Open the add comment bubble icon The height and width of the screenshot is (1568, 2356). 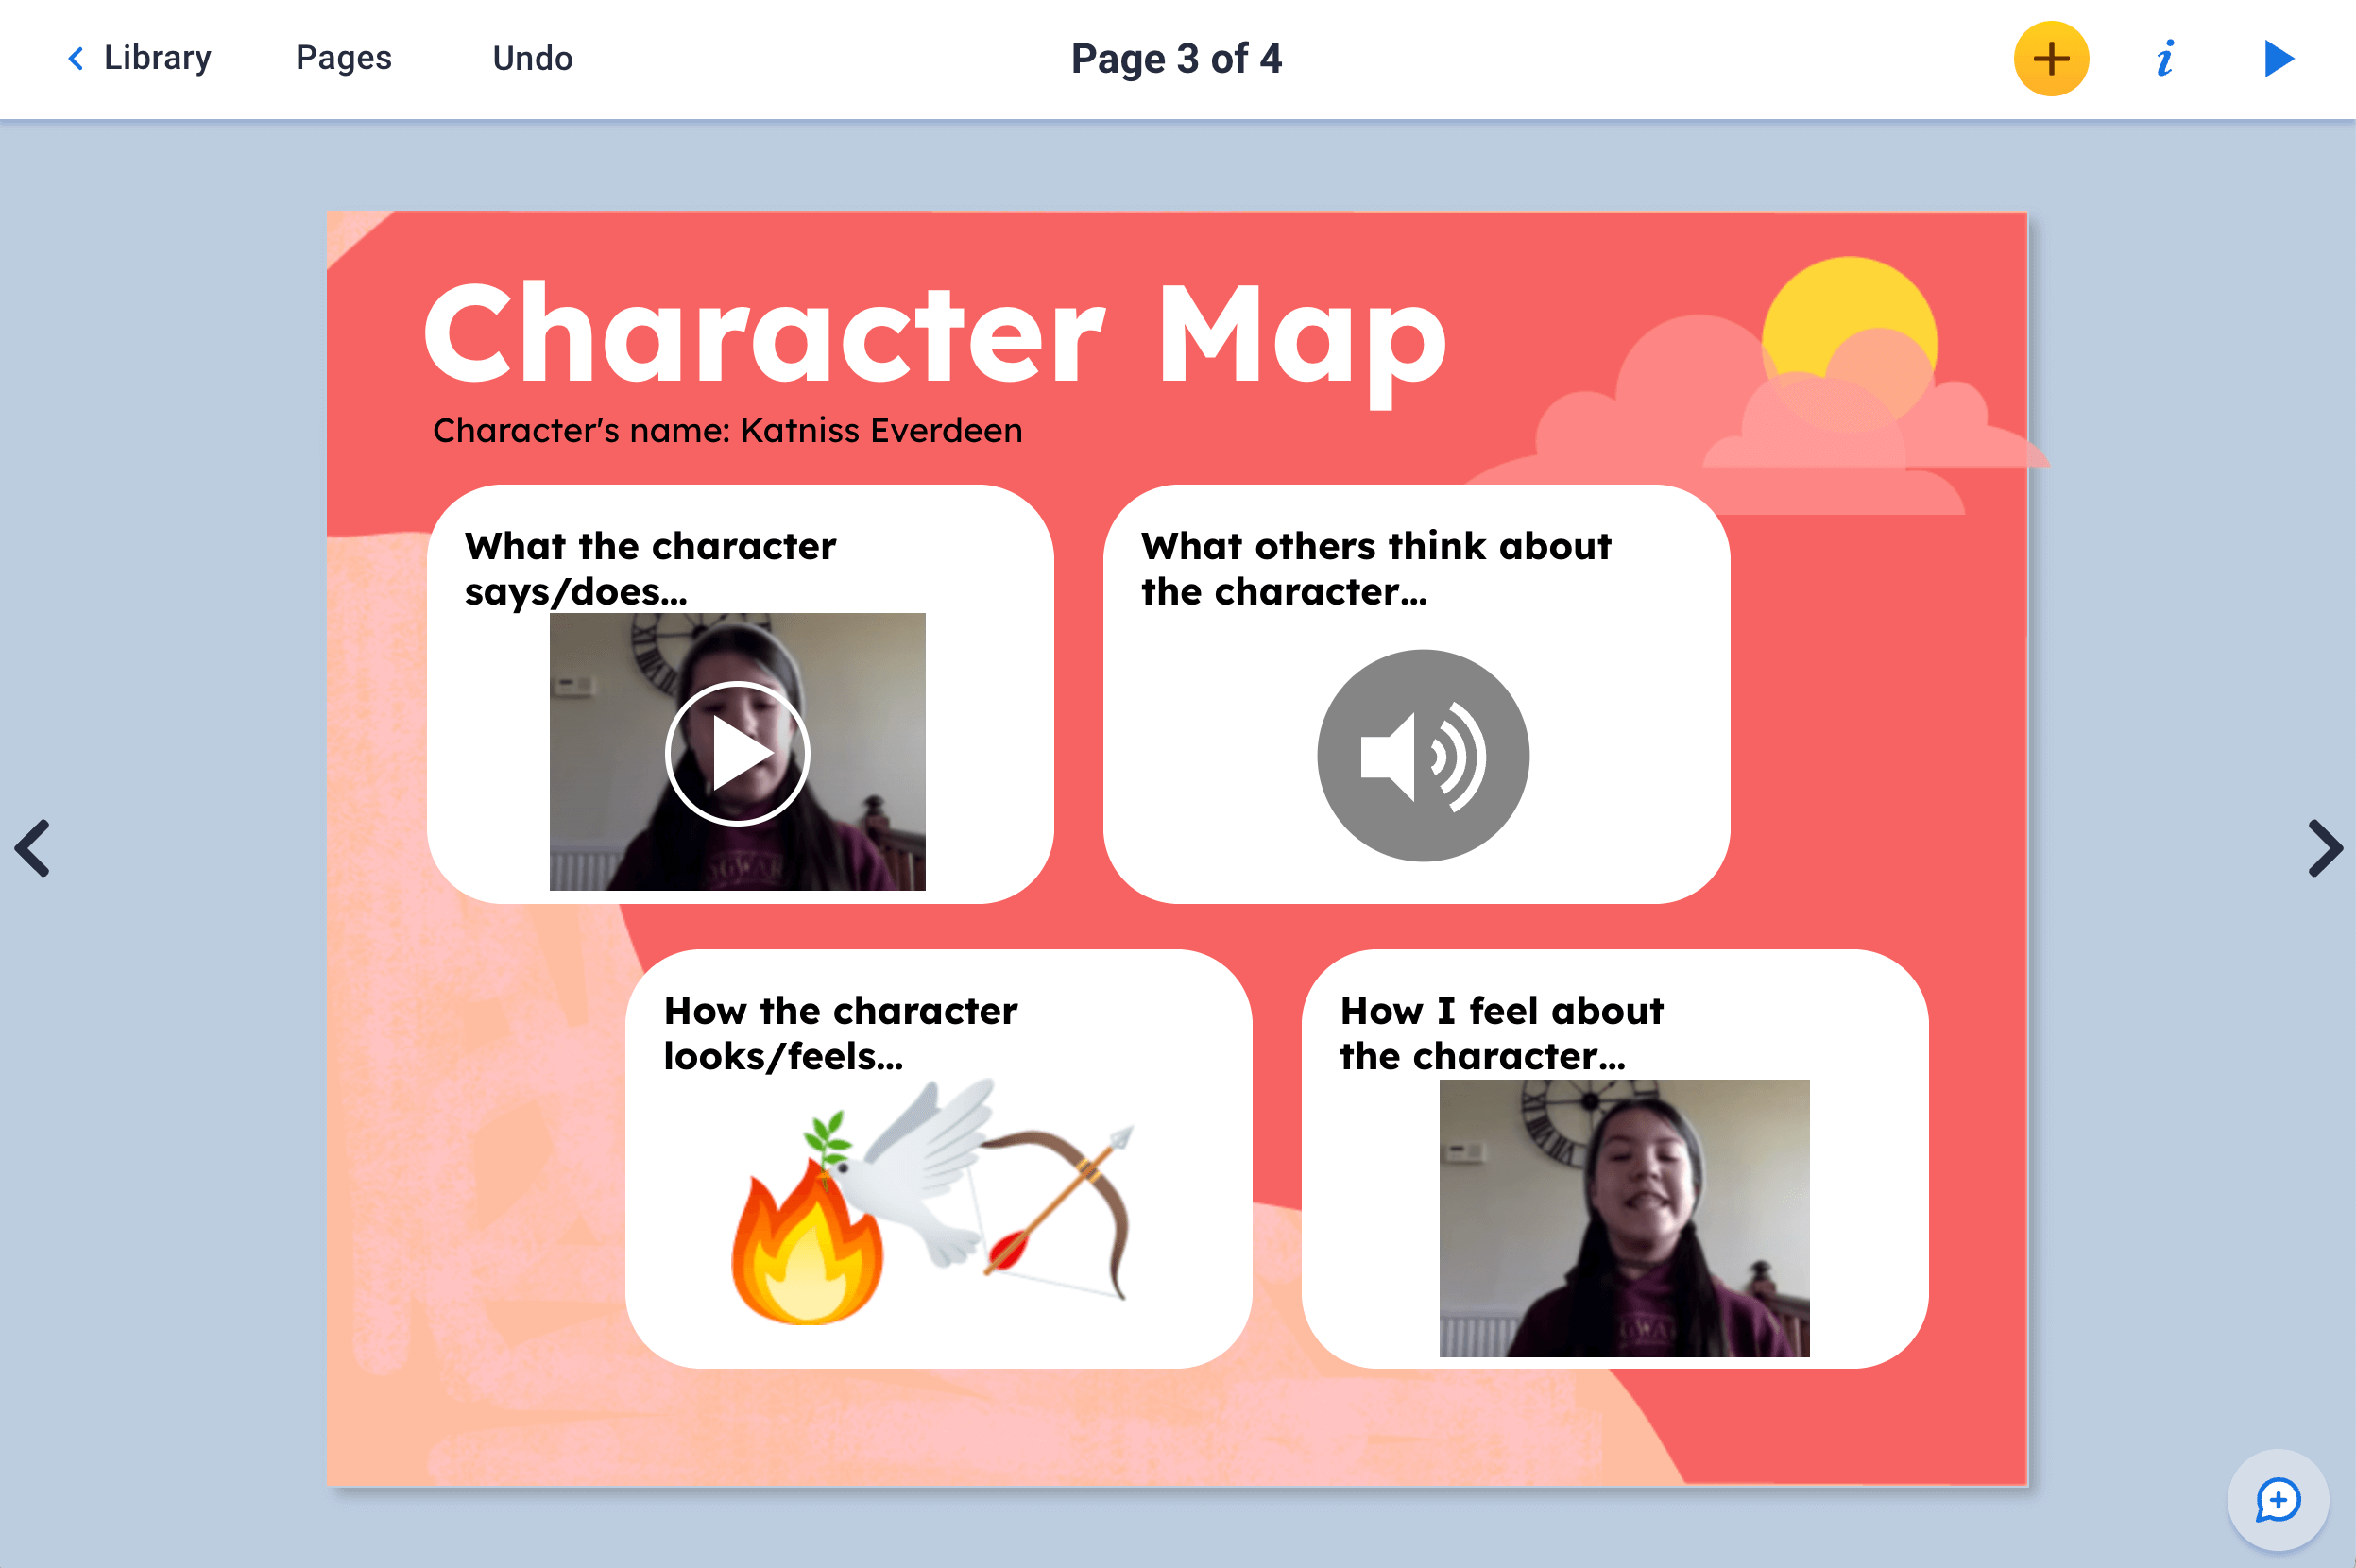pyautogui.click(x=2277, y=1500)
